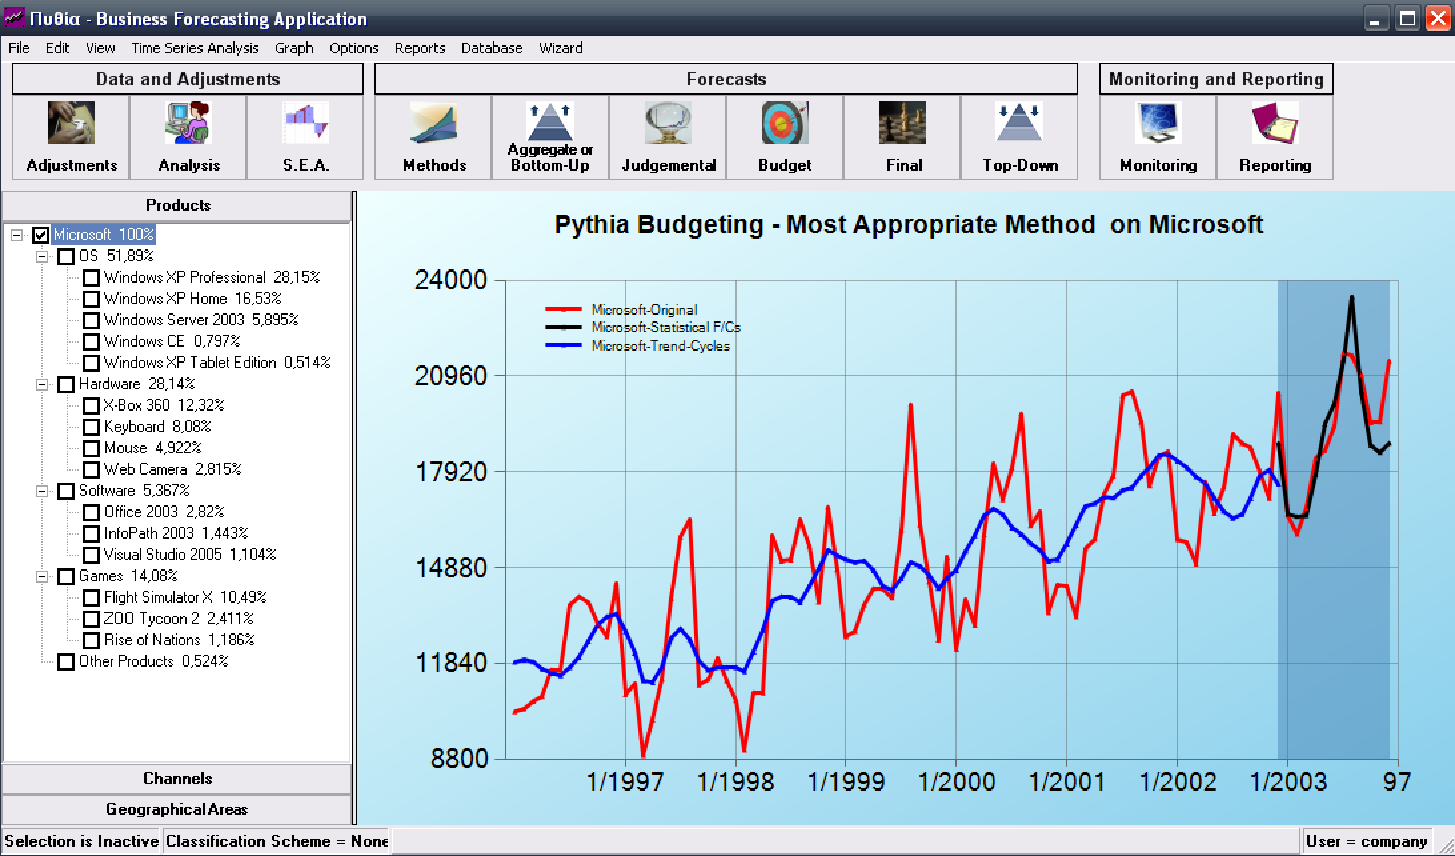Check Windows Server 2003 box

pyautogui.click(x=91, y=321)
